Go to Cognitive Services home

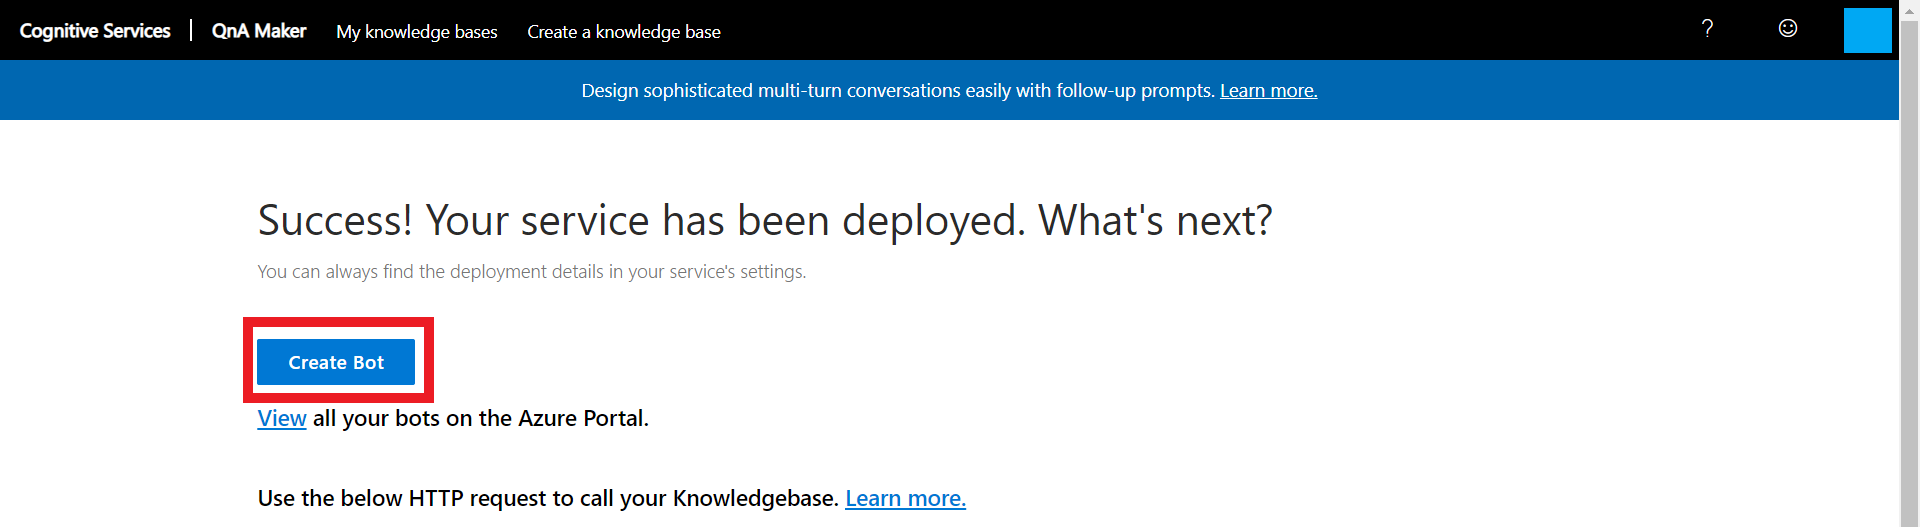pyautogui.click(x=95, y=31)
